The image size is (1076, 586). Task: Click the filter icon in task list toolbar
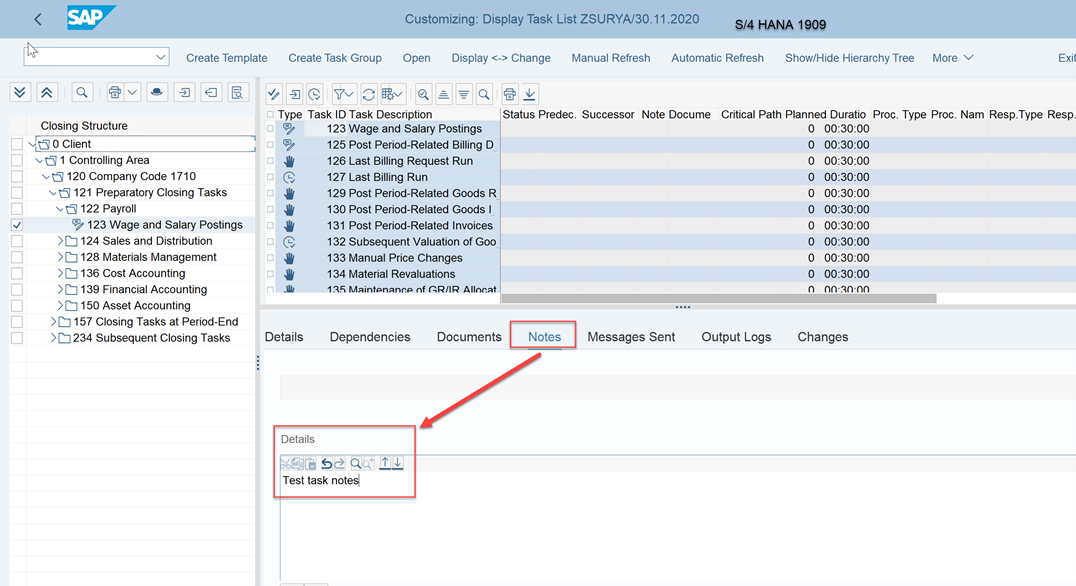[x=343, y=95]
